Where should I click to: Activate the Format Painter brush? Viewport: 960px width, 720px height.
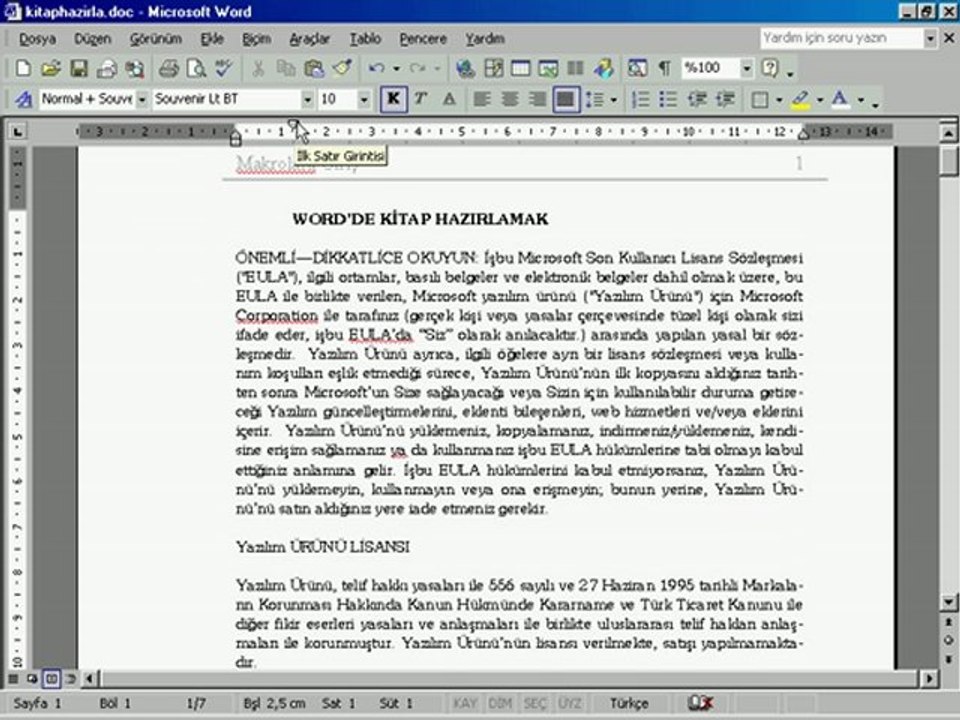[342, 68]
